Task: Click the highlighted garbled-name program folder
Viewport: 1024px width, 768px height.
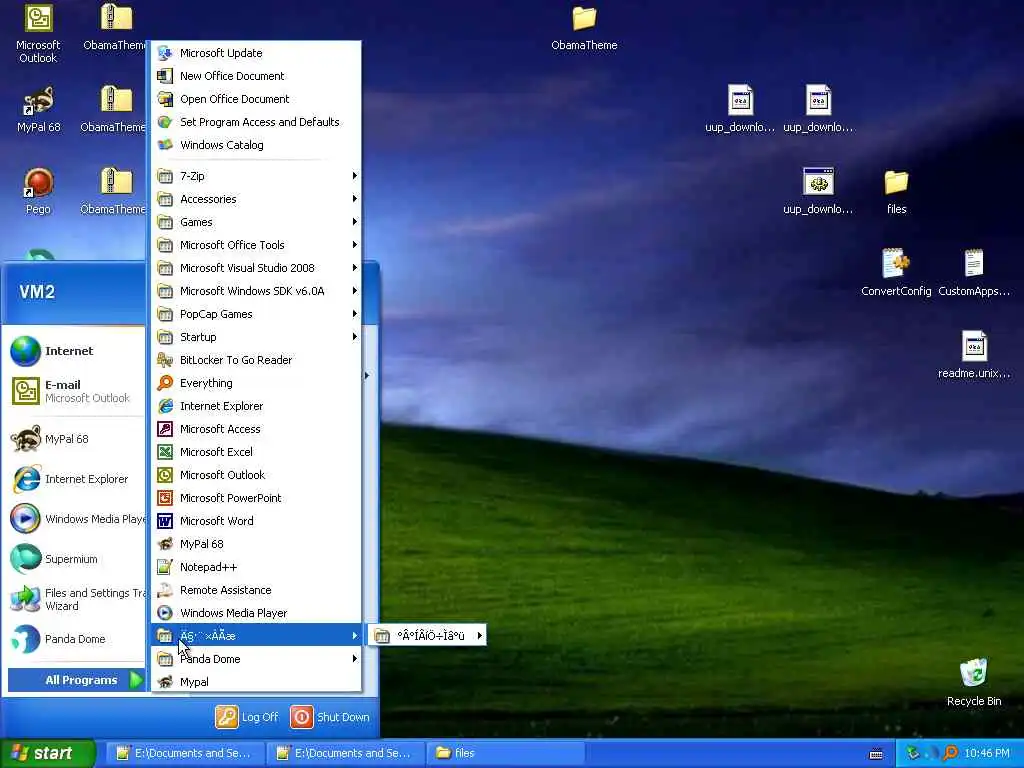Action: 256,635
